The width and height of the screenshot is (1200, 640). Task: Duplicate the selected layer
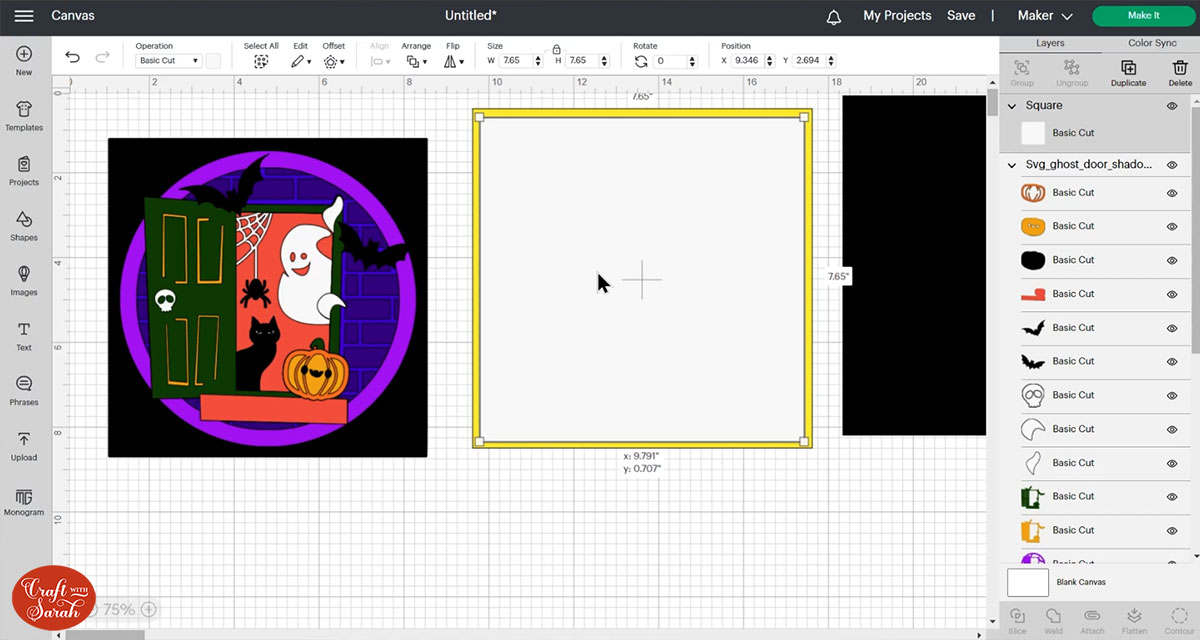(x=1128, y=73)
